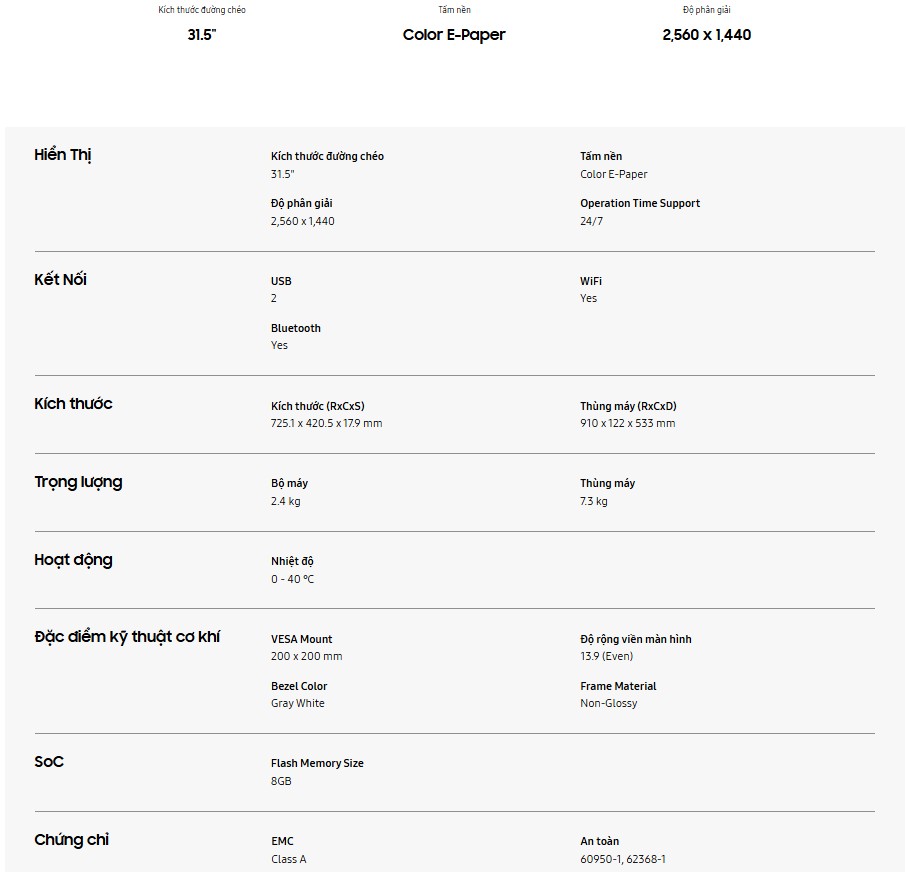This screenshot has height=872, width=906.
Task: Click the large 31.5" summary value at top
Action: (x=201, y=35)
